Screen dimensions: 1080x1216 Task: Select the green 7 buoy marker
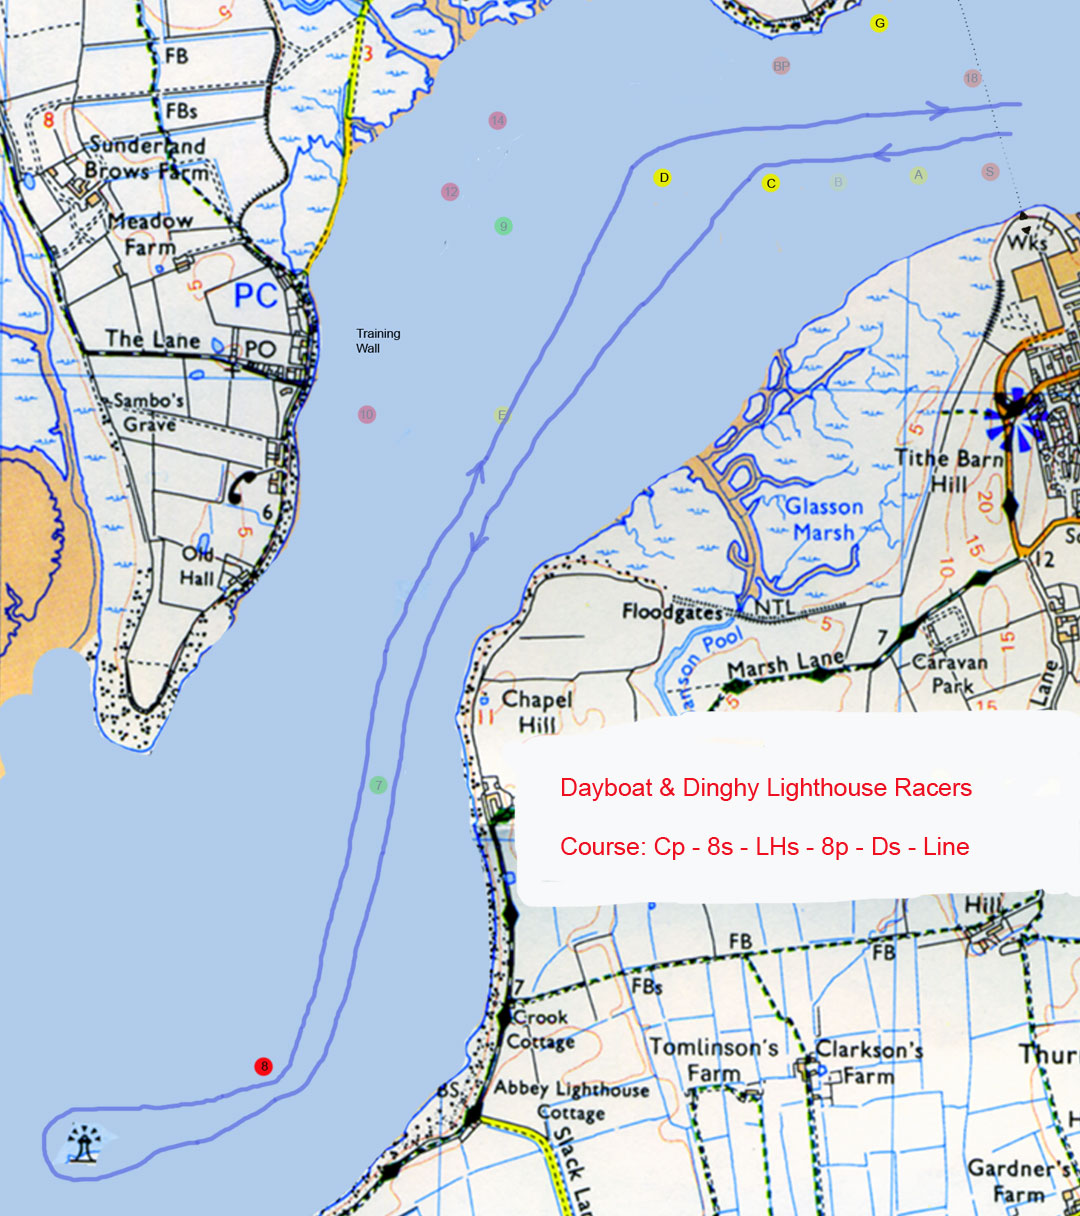point(377,785)
